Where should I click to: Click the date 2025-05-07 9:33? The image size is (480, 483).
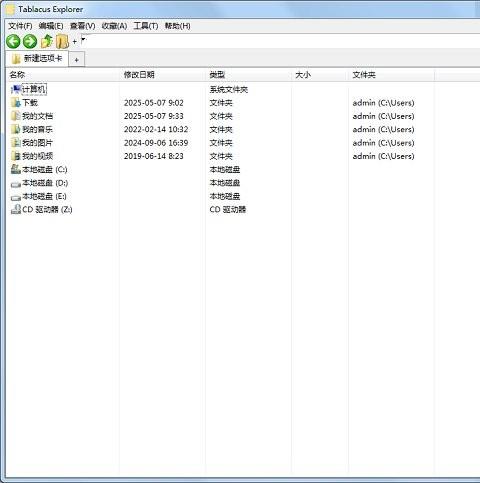tap(154, 116)
